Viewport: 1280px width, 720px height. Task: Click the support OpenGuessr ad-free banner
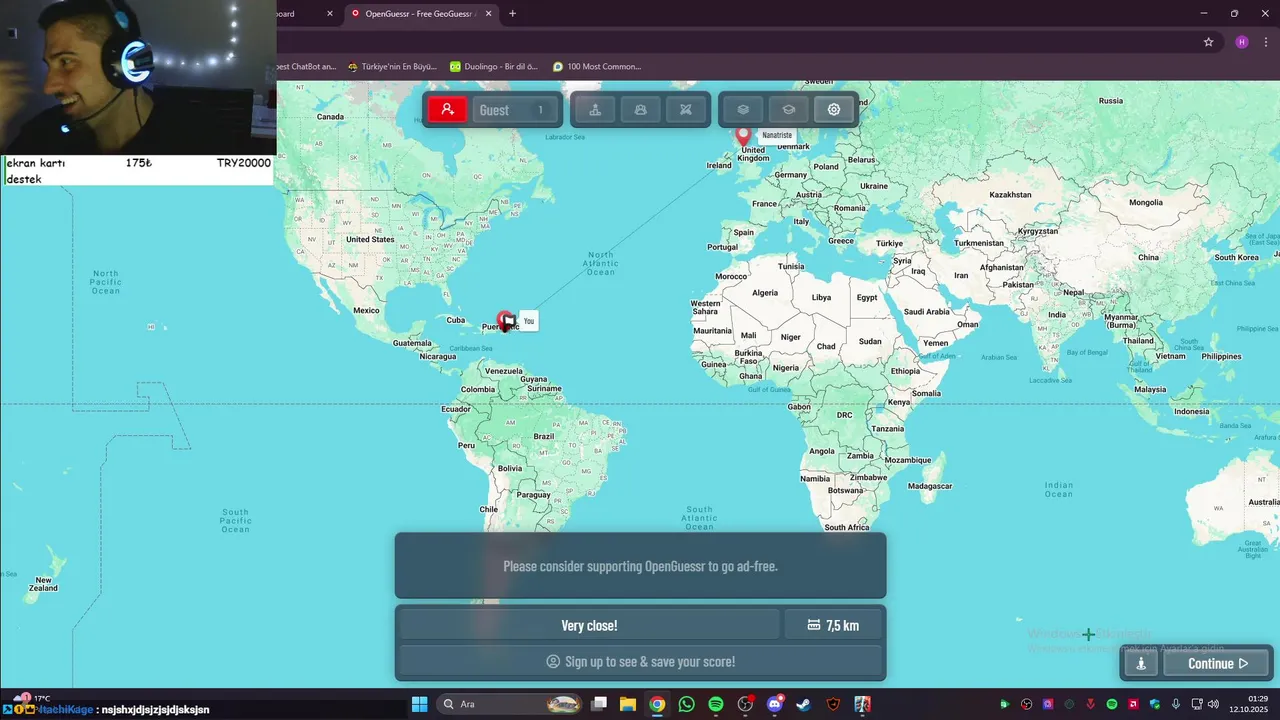coord(640,566)
